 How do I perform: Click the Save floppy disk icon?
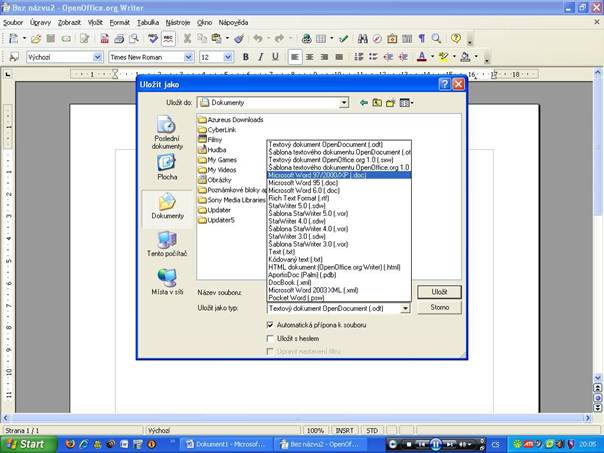(x=51, y=38)
